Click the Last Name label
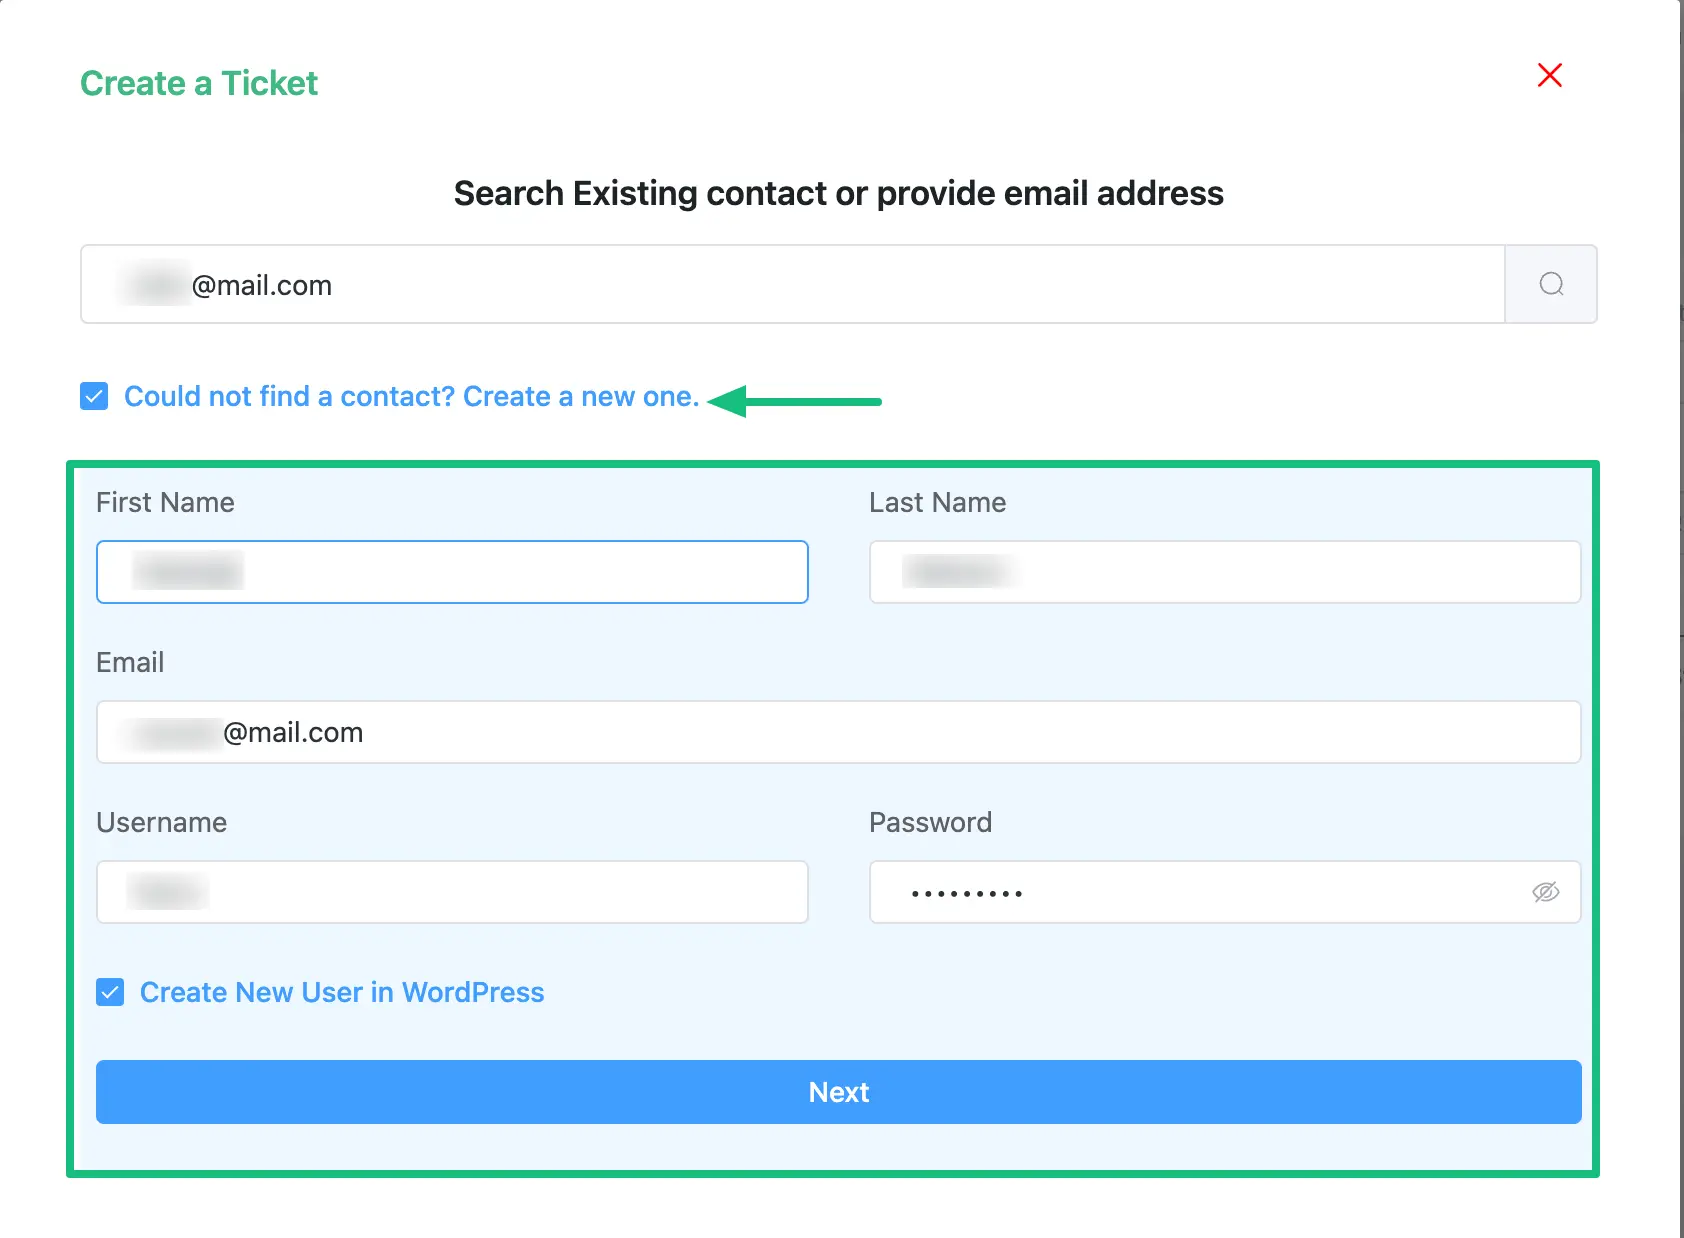Image resolution: width=1684 pixels, height=1238 pixels. tap(937, 502)
